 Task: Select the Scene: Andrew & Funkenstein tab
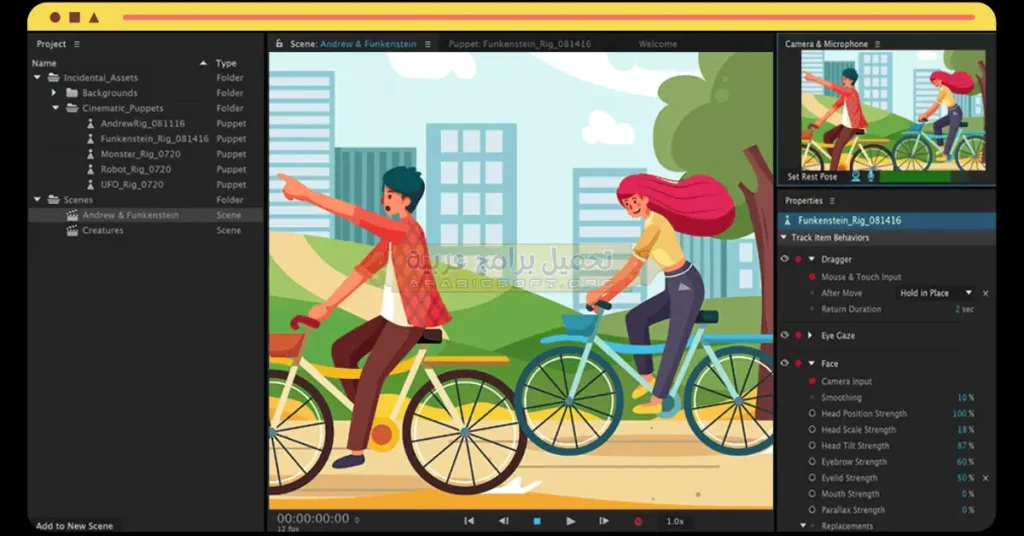click(353, 44)
